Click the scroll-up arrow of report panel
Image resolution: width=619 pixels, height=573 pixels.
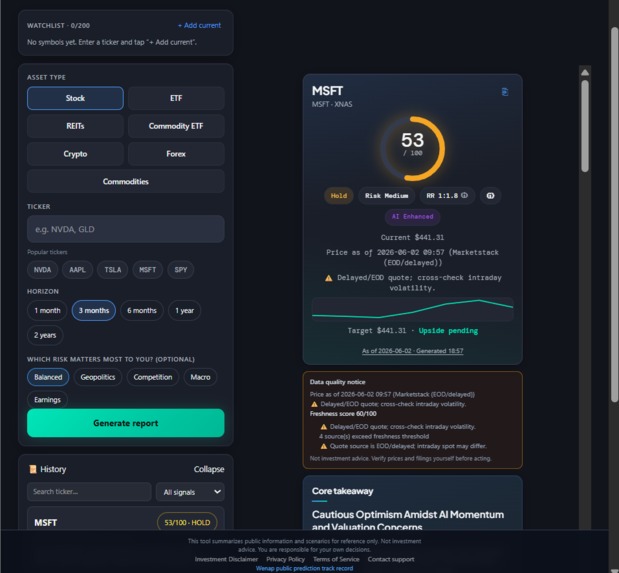[585, 72]
